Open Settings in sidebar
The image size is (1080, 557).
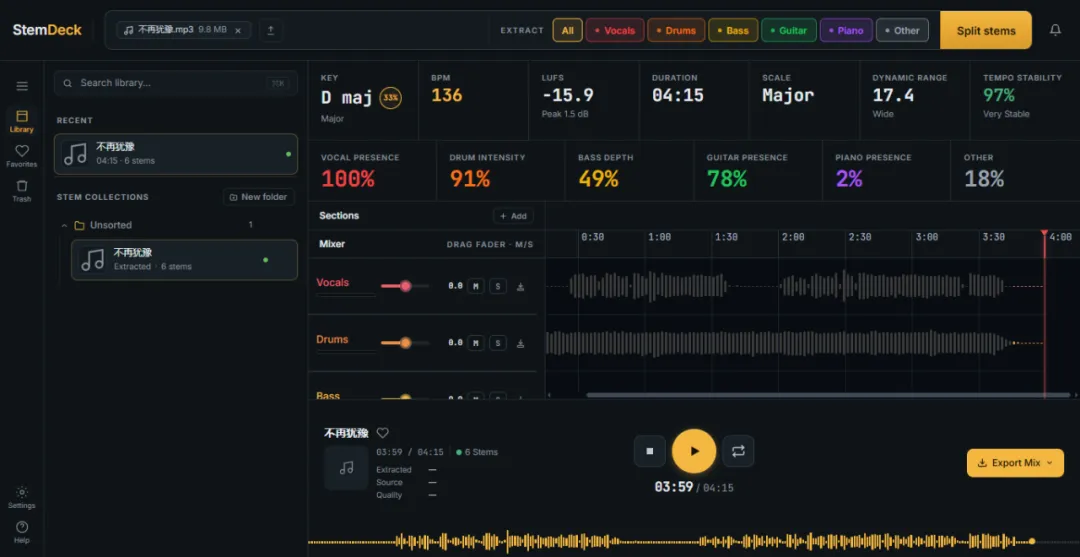22,497
